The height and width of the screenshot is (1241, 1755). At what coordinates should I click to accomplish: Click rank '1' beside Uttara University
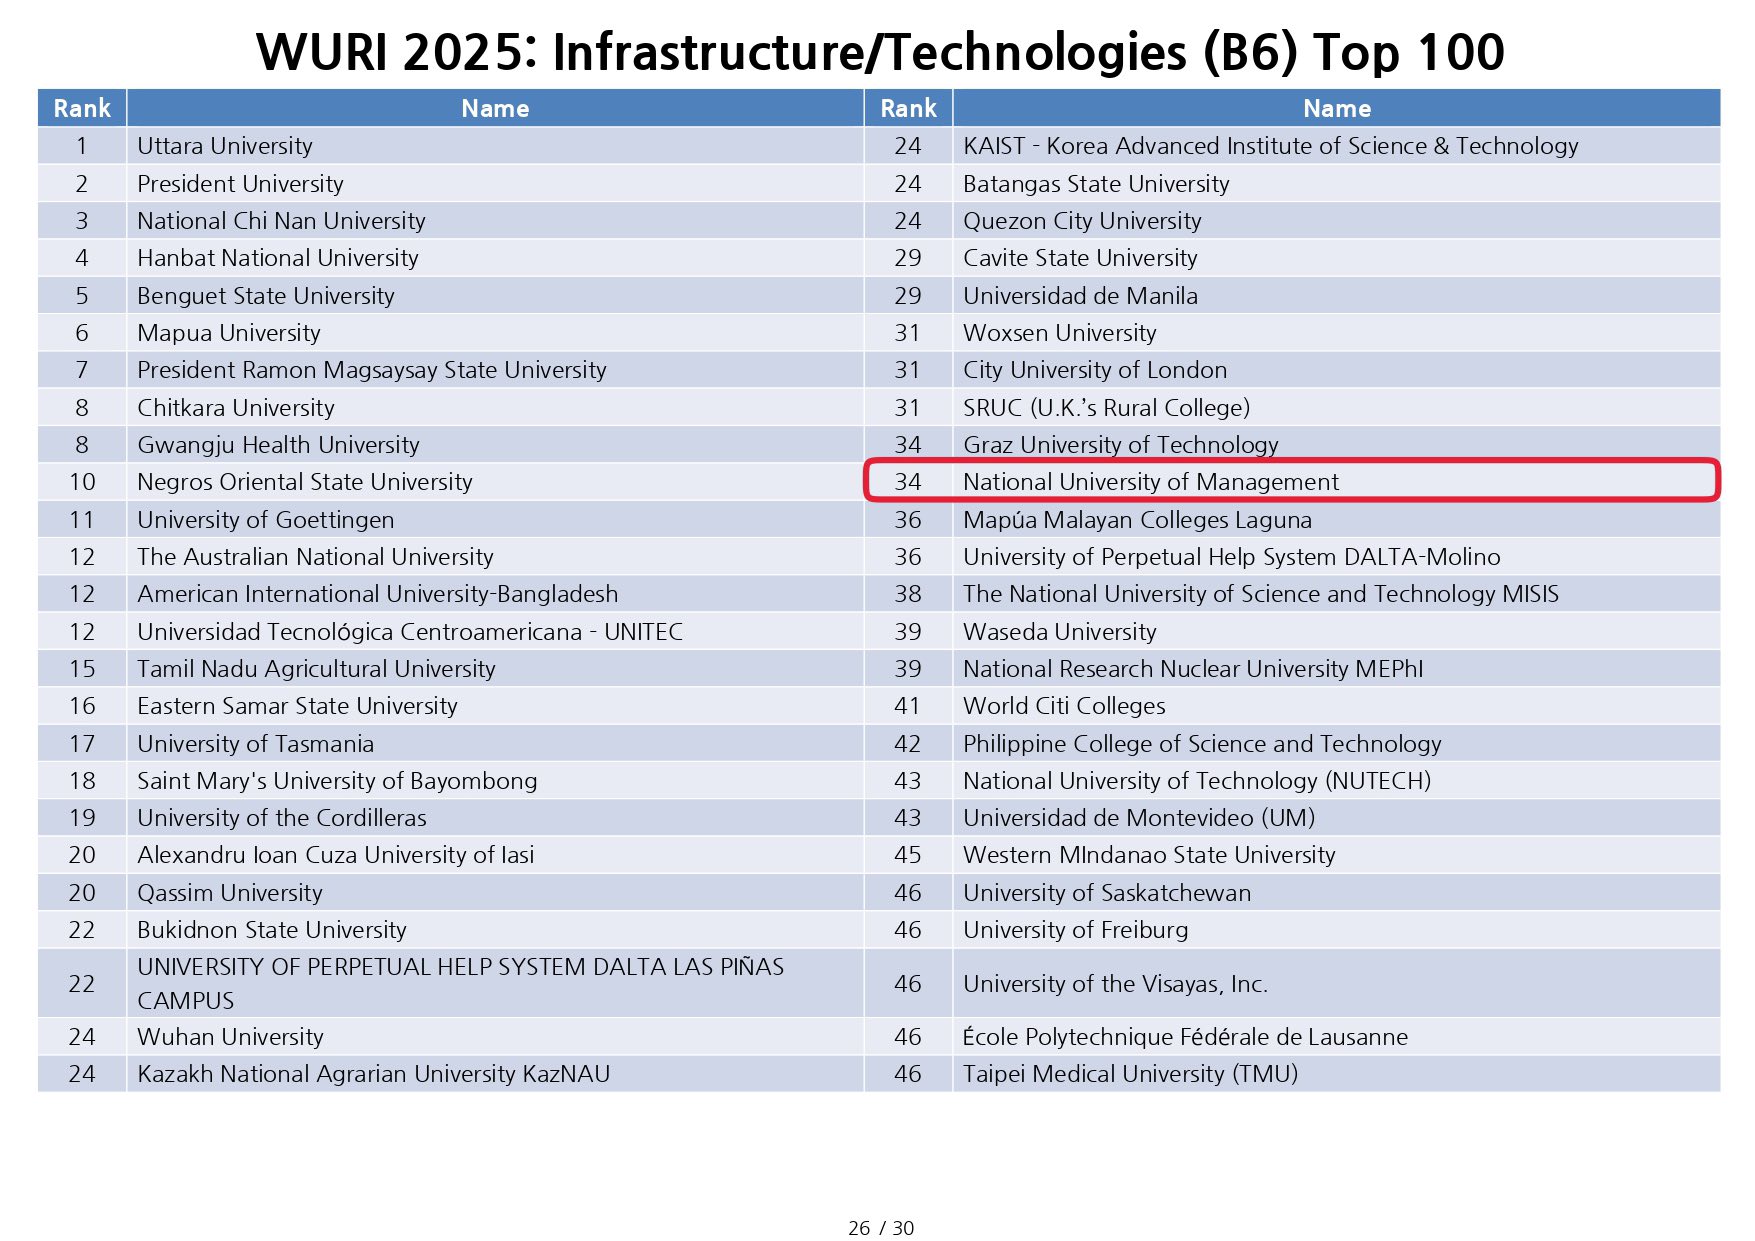pyautogui.click(x=82, y=146)
